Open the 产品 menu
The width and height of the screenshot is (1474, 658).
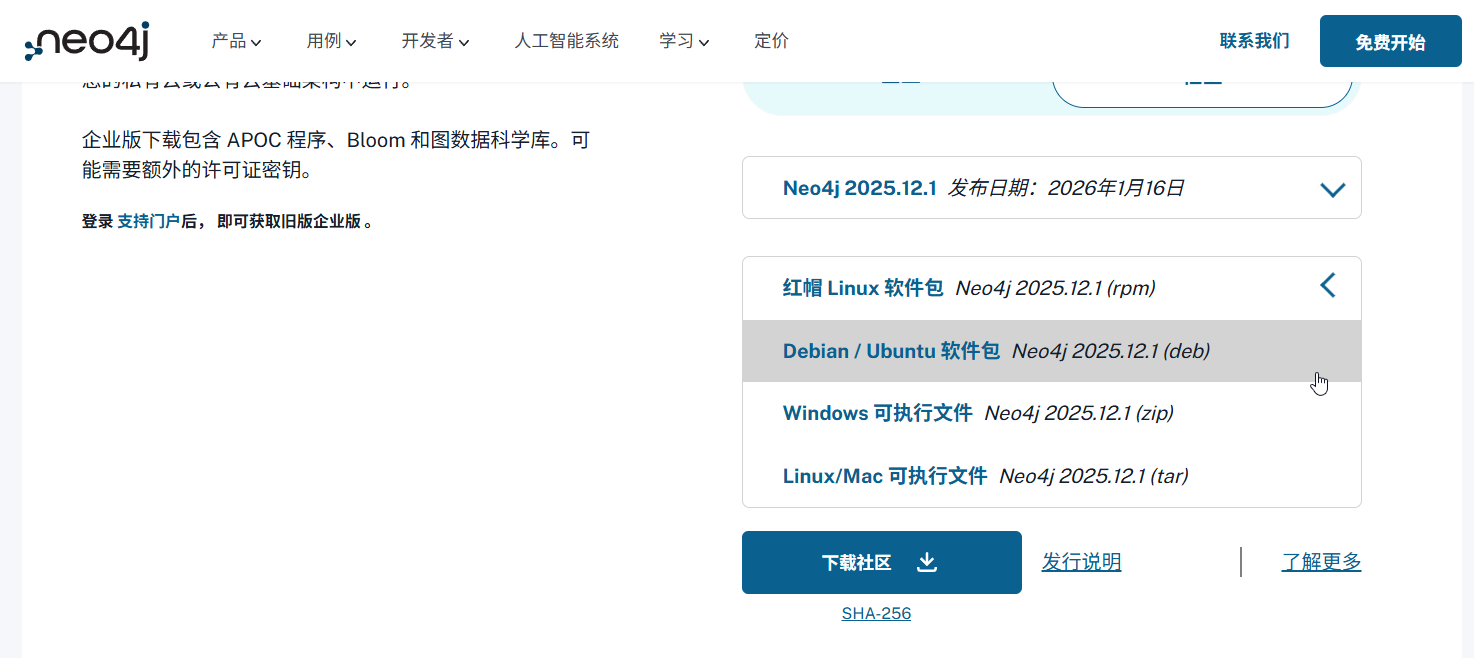[x=236, y=41]
